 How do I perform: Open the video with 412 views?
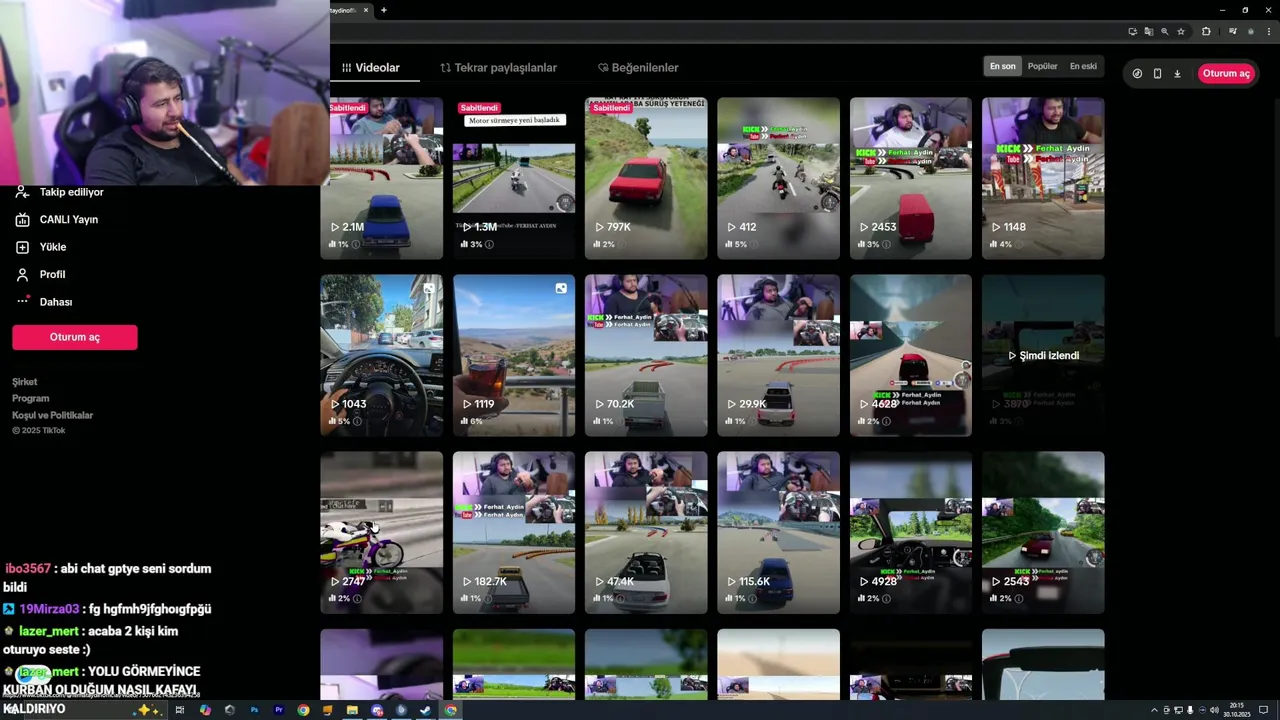[x=778, y=178]
